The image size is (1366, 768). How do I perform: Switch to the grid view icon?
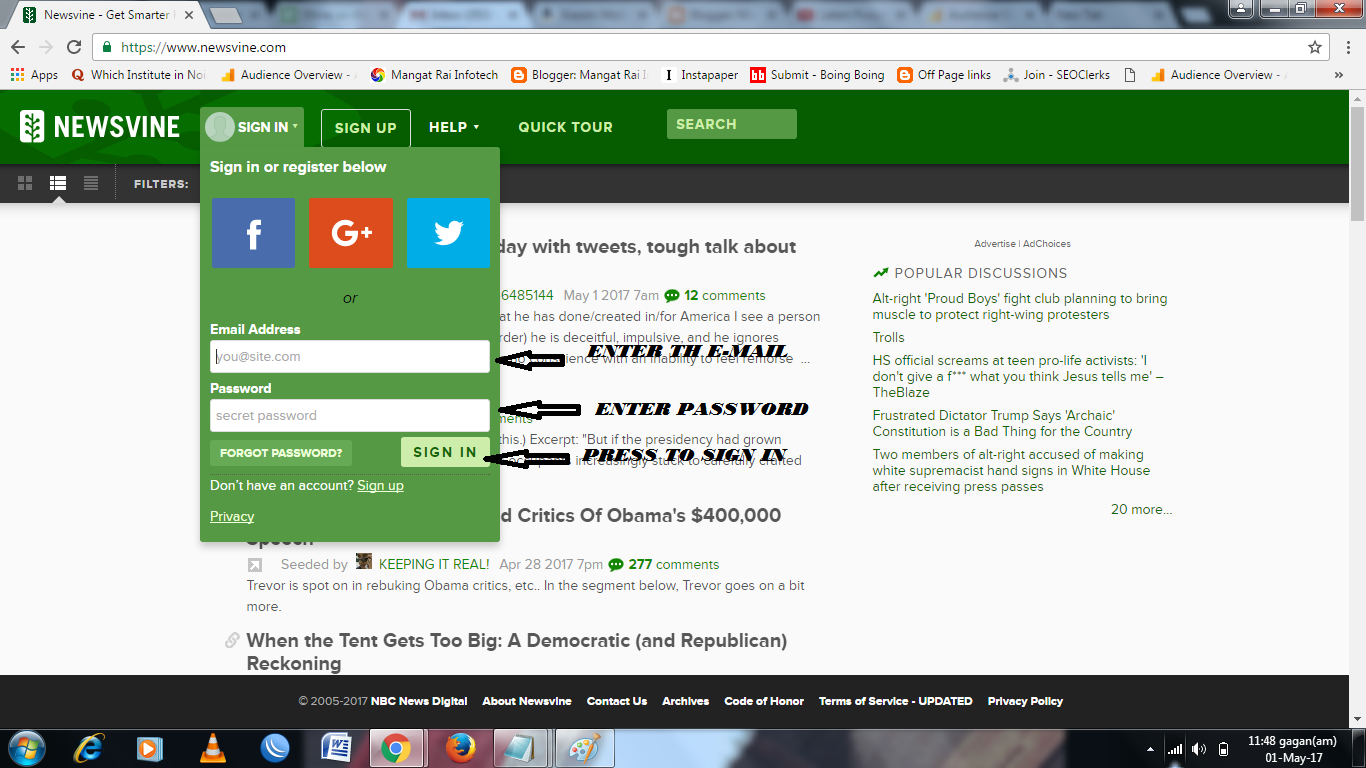pos(25,183)
